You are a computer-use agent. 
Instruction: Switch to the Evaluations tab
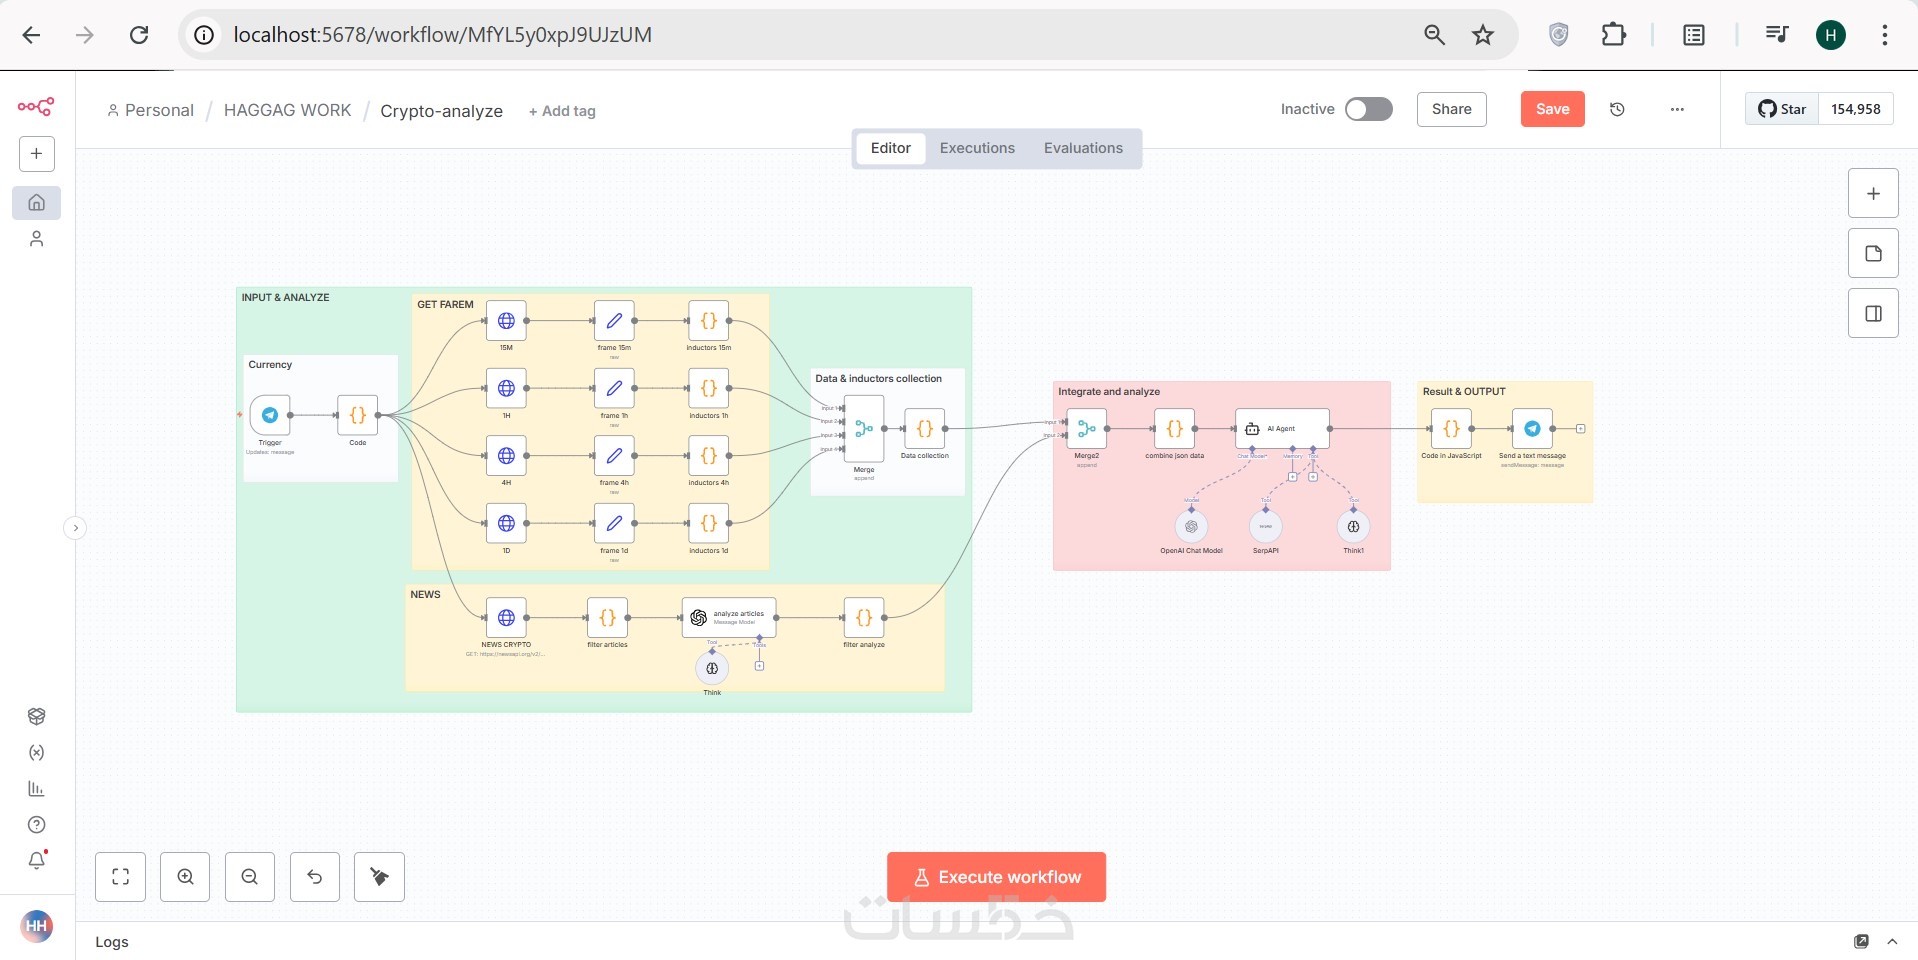pyautogui.click(x=1083, y=148)
